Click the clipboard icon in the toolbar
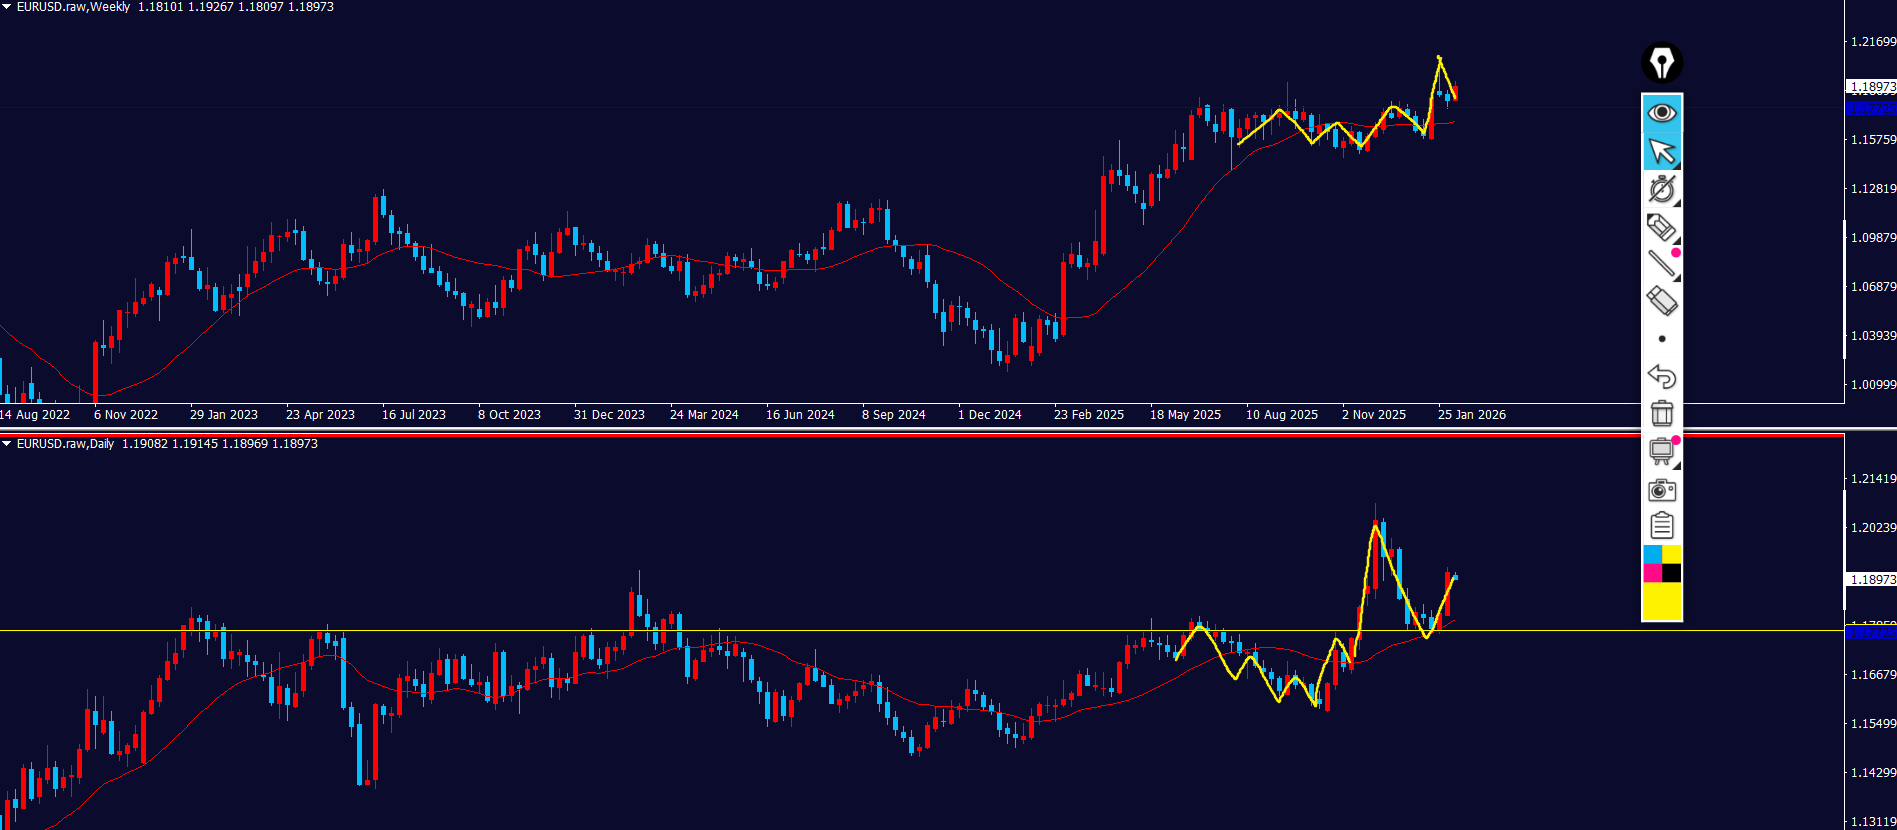The height and width of the screenshot is (830, 1897). click(1661, 525)
